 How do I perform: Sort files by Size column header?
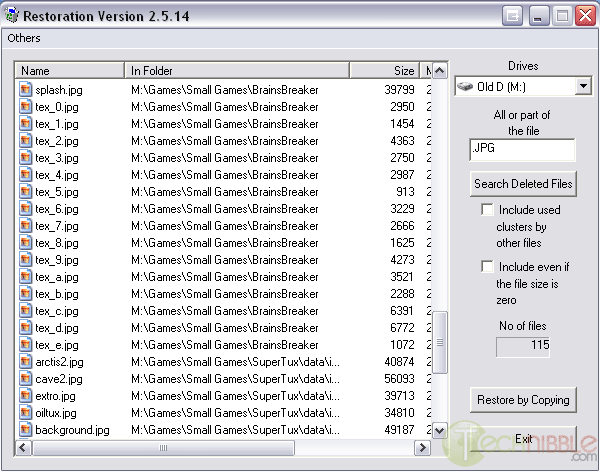(x=384, y=71)
